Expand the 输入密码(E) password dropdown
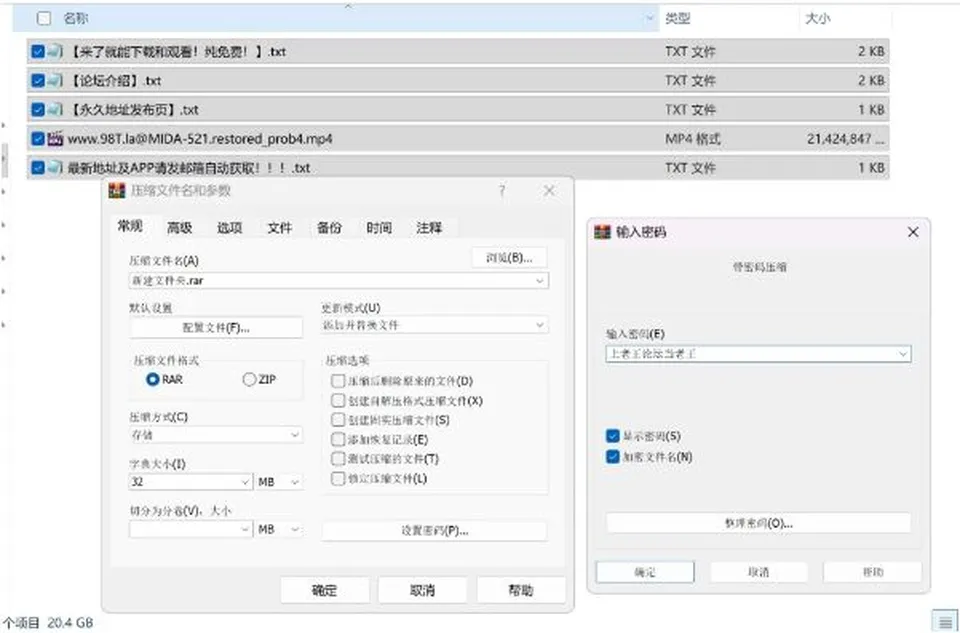 tap(902, 354)
